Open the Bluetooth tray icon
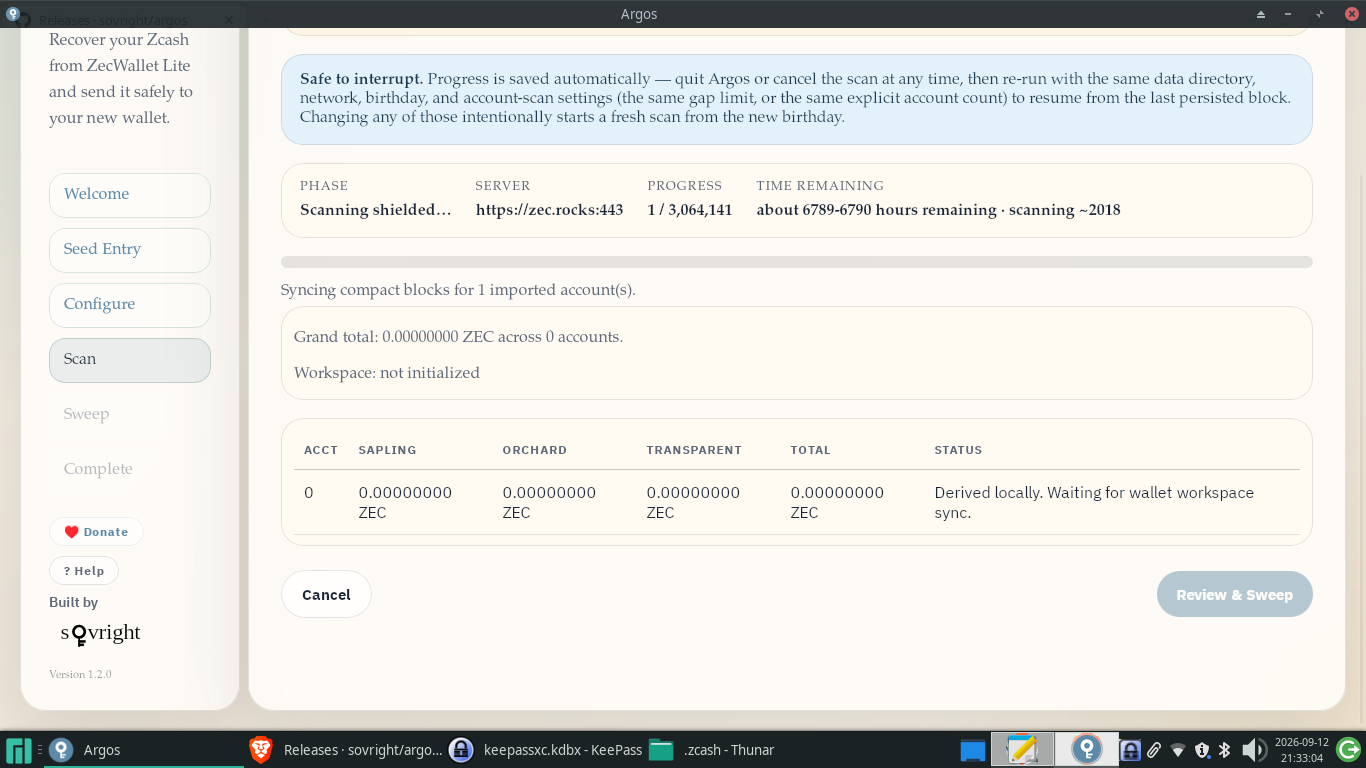The image size is (1366, 768). pyautogui.click(x=1224, y=750)
